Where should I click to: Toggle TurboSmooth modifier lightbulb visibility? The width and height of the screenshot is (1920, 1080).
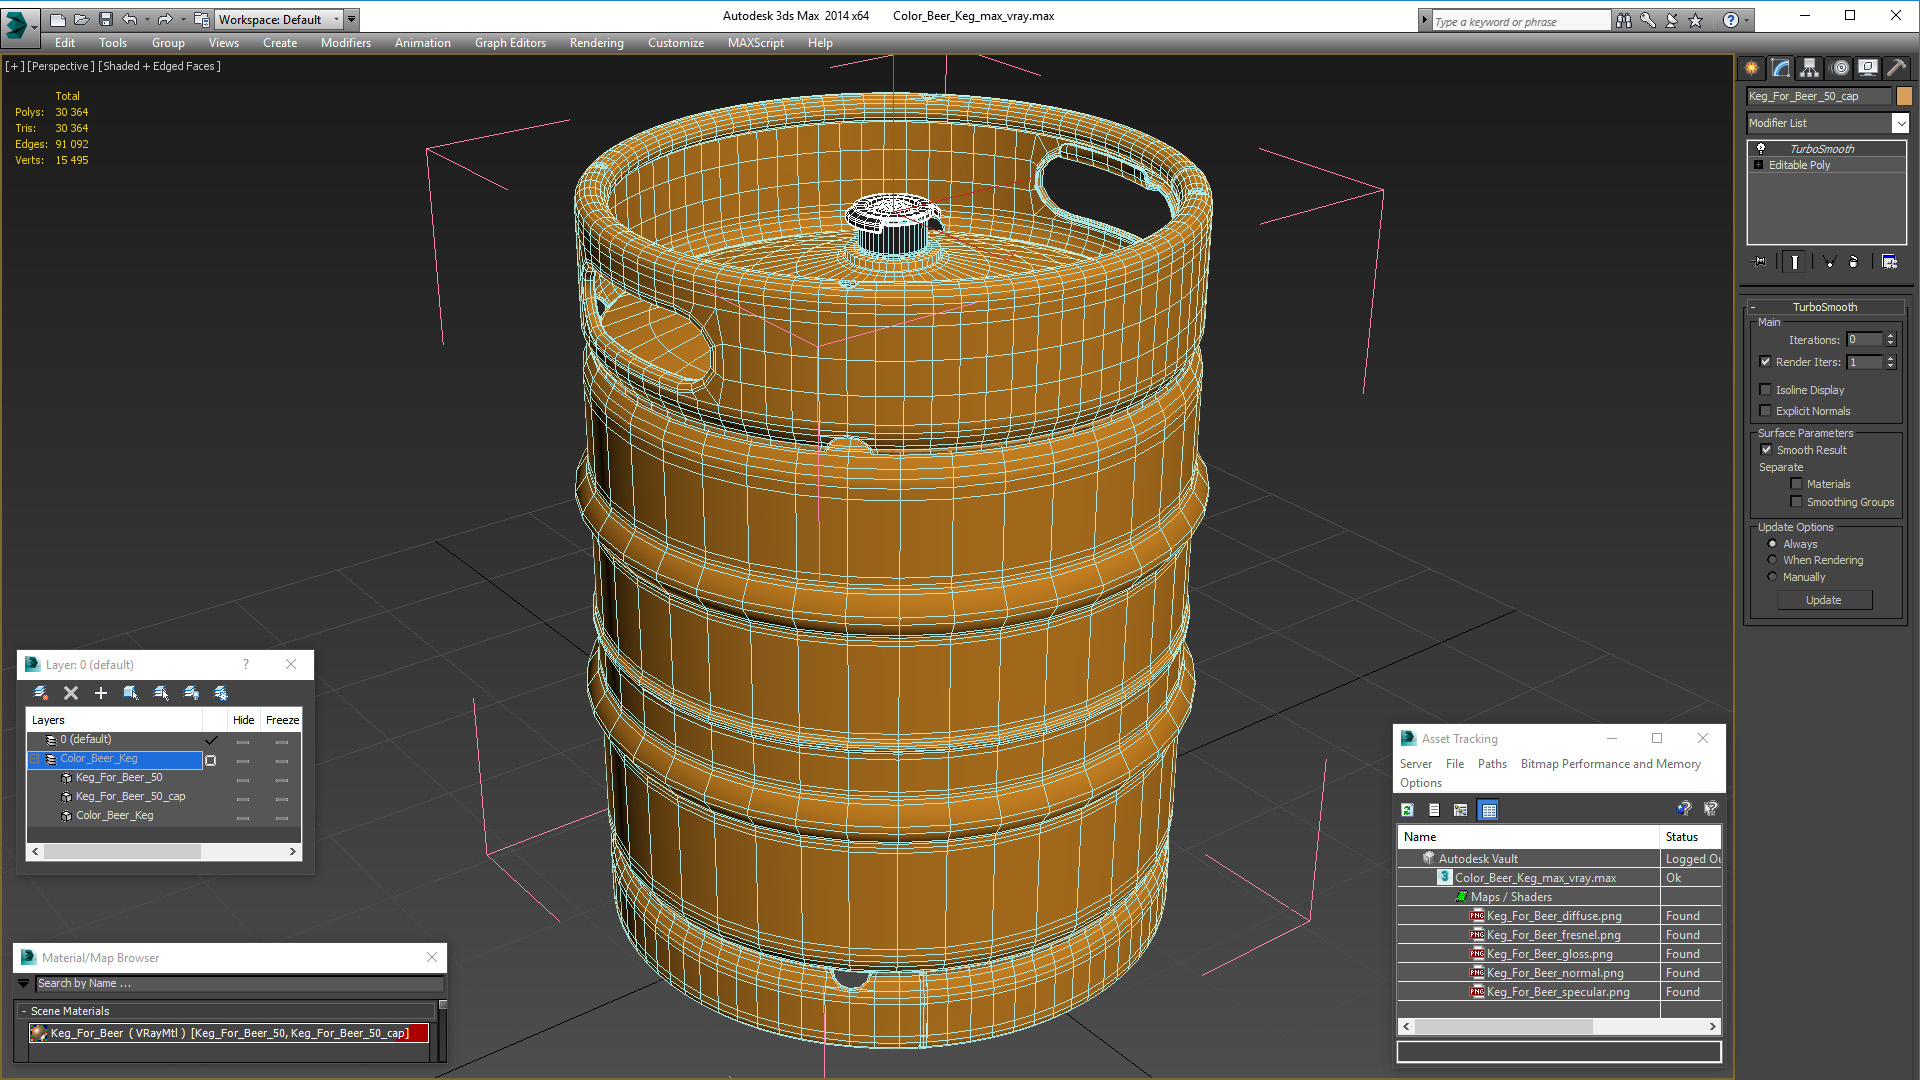click(1761, 149)
